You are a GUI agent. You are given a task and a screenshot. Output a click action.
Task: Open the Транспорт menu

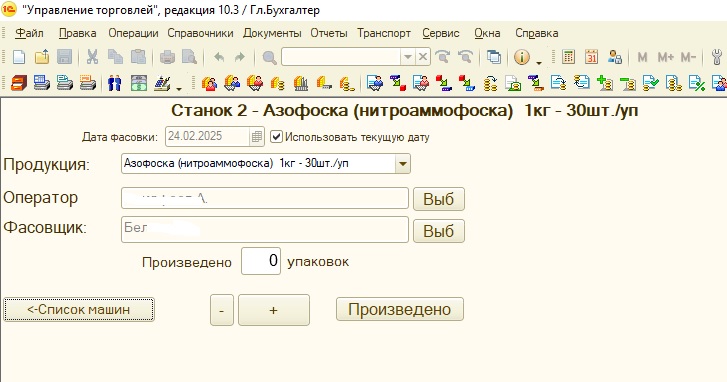pyautogui.click(x=384, y=33)
